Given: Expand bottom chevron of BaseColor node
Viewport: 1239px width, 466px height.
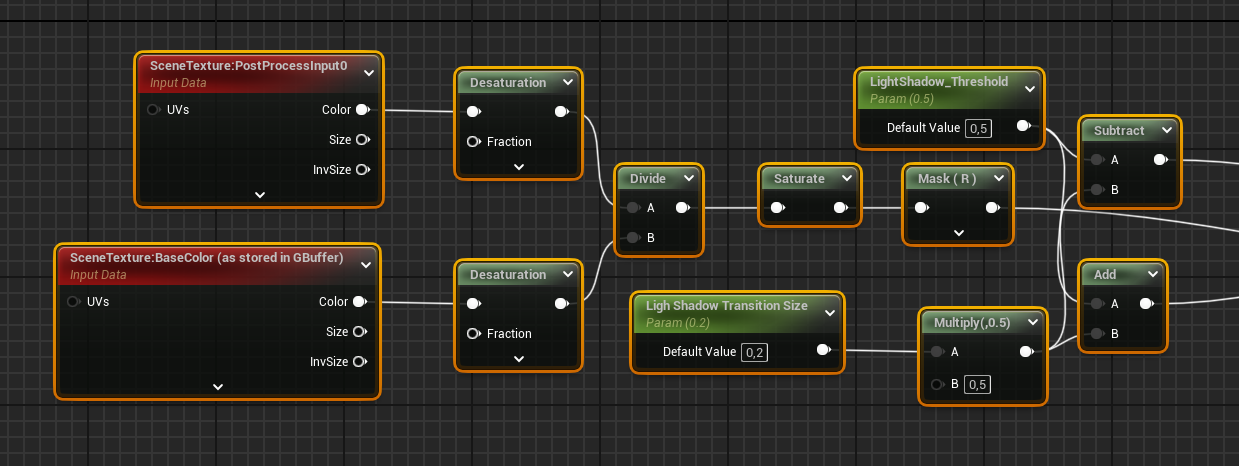Looking at the screenshot, I should (x=218, y=387).
